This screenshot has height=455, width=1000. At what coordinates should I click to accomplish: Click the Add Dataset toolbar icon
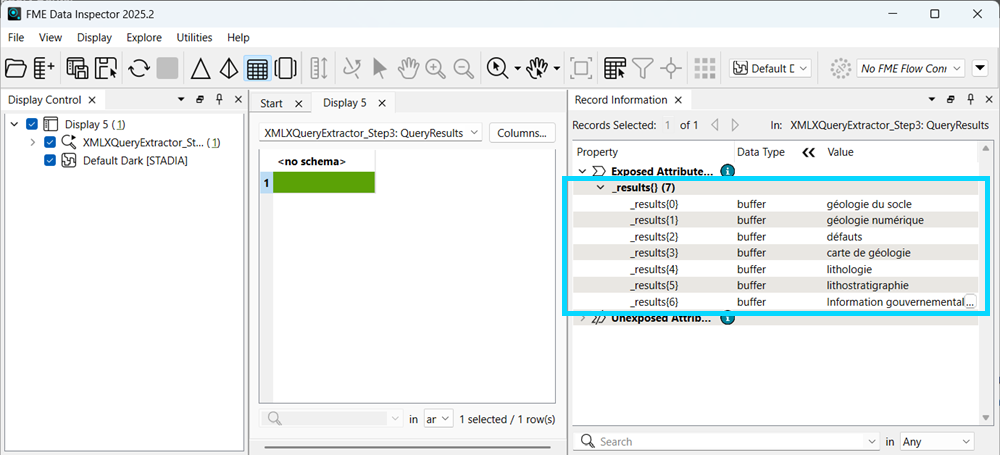(x=44, y=68)
